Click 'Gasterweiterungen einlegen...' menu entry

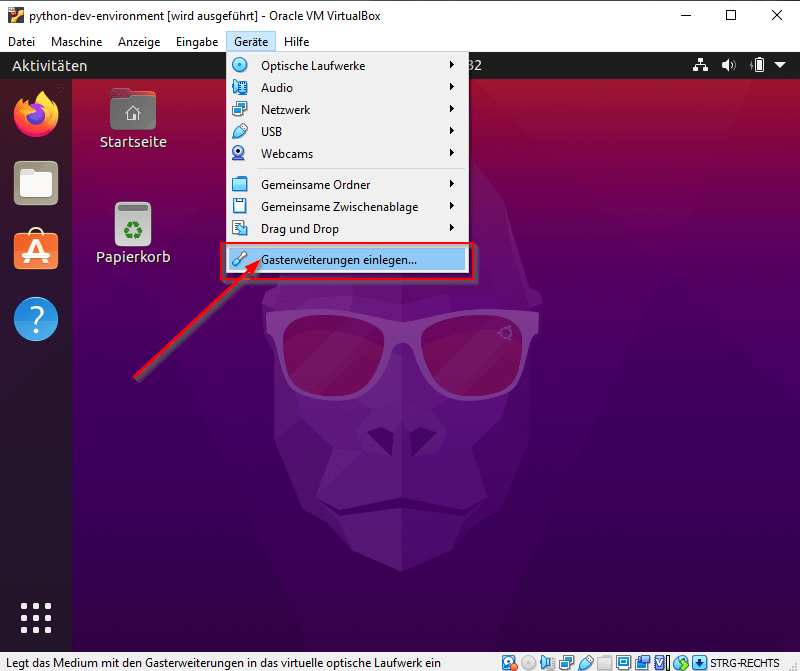coord(340,259)
